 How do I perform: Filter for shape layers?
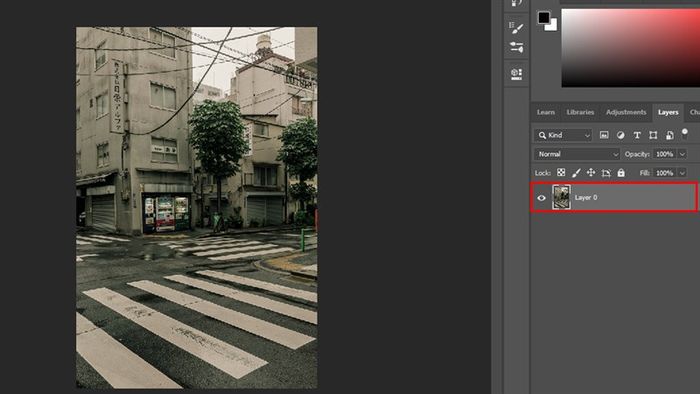[653, 135]
